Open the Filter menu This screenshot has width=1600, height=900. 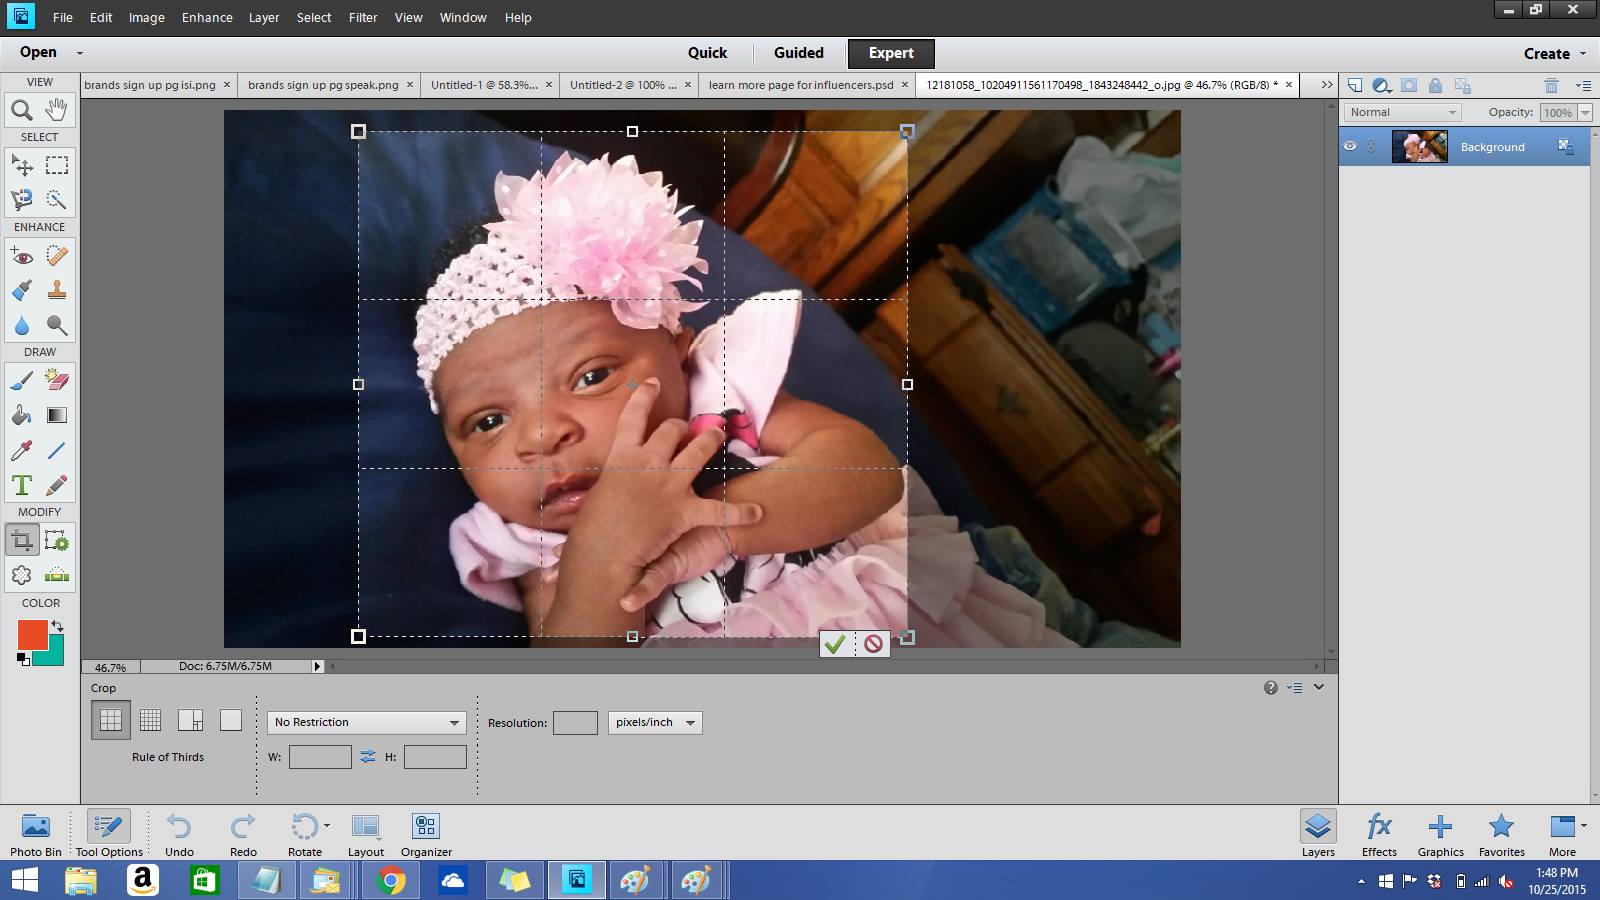[363, 17]
